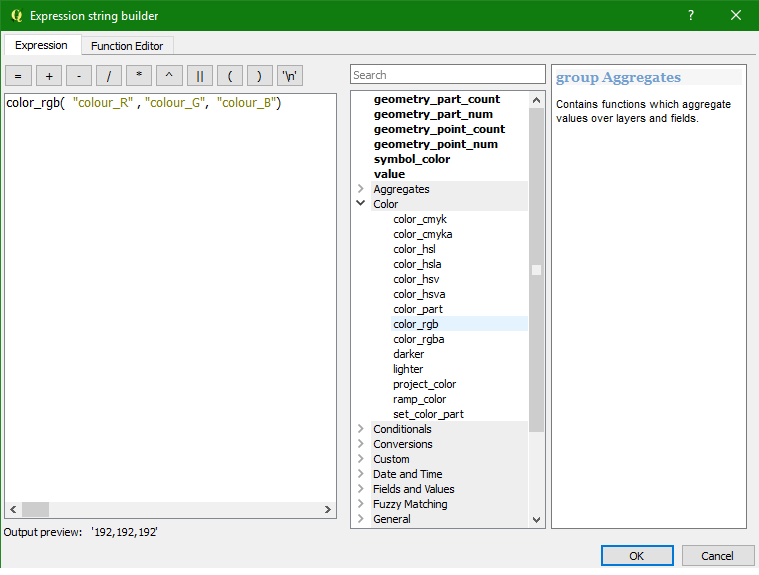Select the value variable
This screenshot has width=759, height=575.
(x=389, y=174)
